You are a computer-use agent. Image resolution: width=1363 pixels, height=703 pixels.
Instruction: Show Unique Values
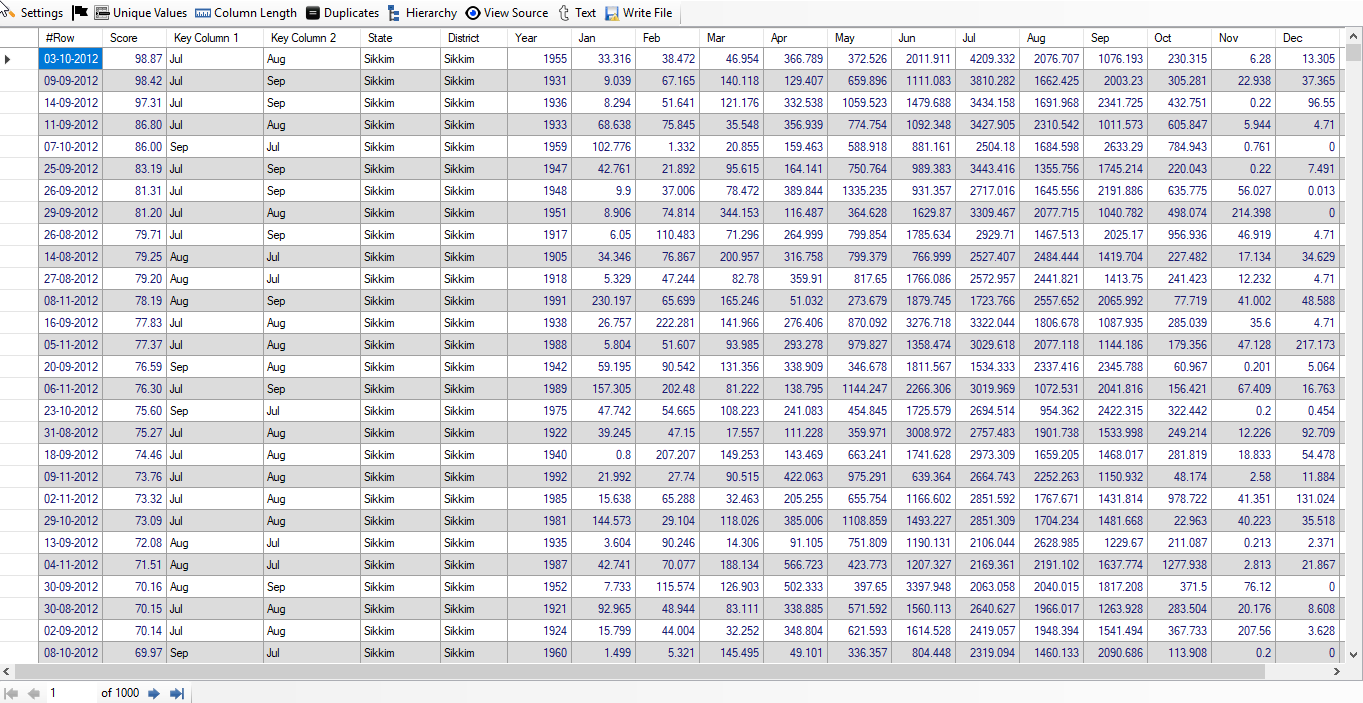(141, 13)
